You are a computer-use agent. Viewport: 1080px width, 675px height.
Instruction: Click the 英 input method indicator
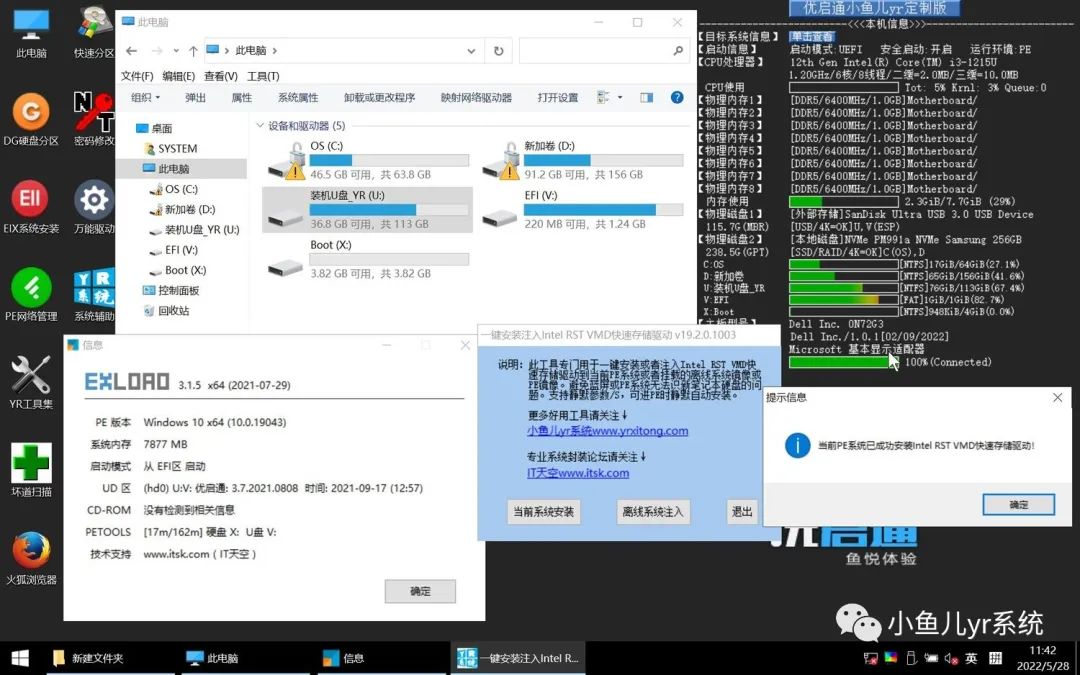point(971,658)
